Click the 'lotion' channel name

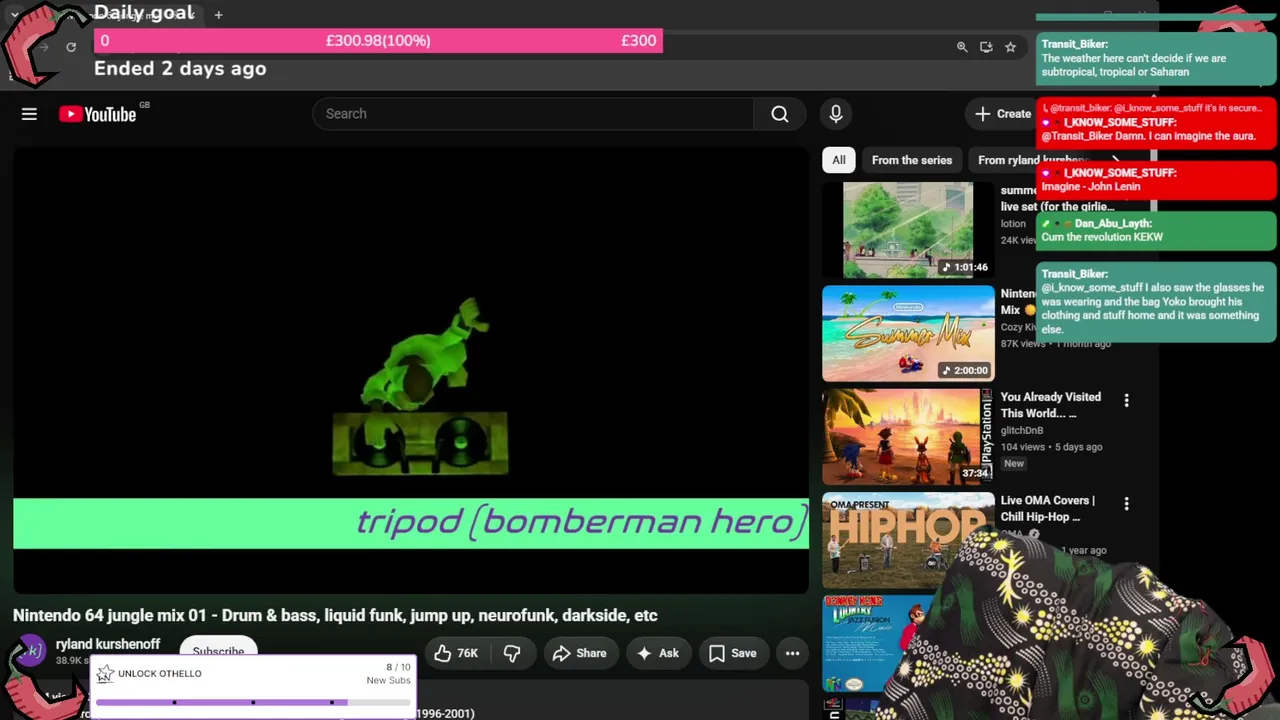(1013, 224)
